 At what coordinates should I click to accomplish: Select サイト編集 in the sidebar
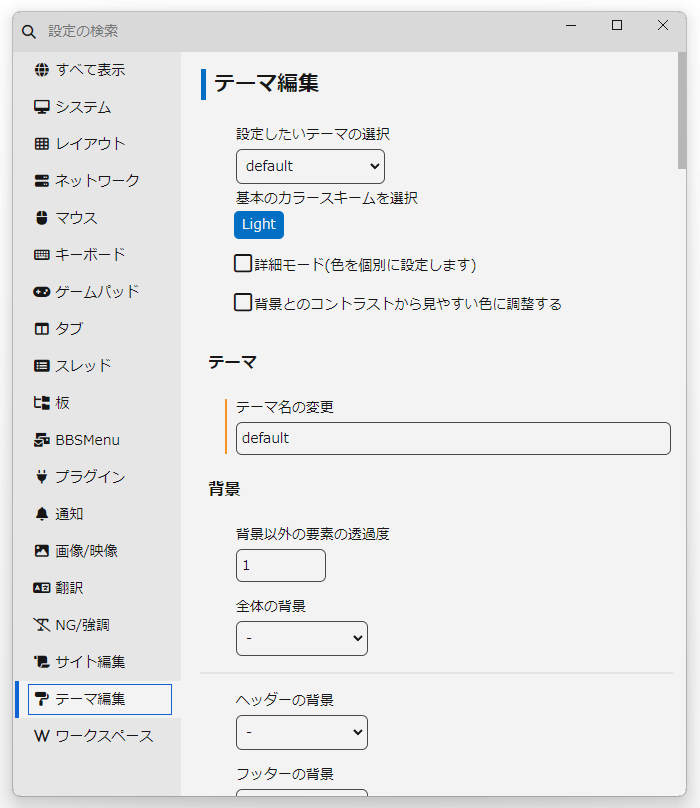click(90, 662)
